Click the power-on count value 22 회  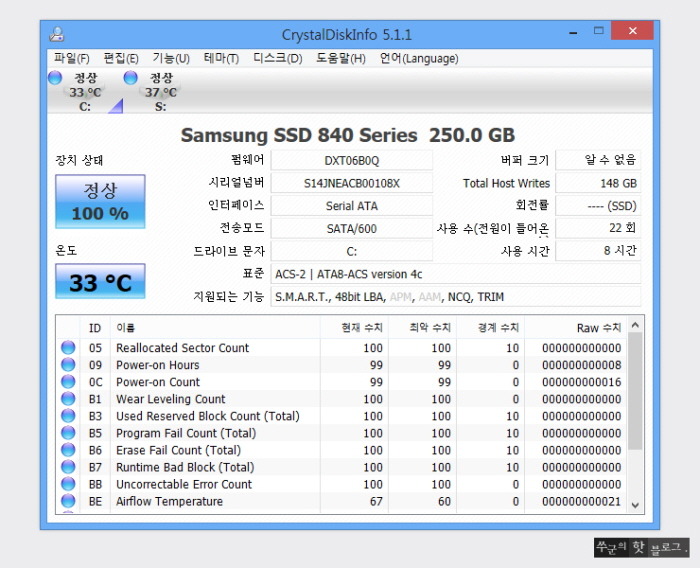click(x=598, y=228)
